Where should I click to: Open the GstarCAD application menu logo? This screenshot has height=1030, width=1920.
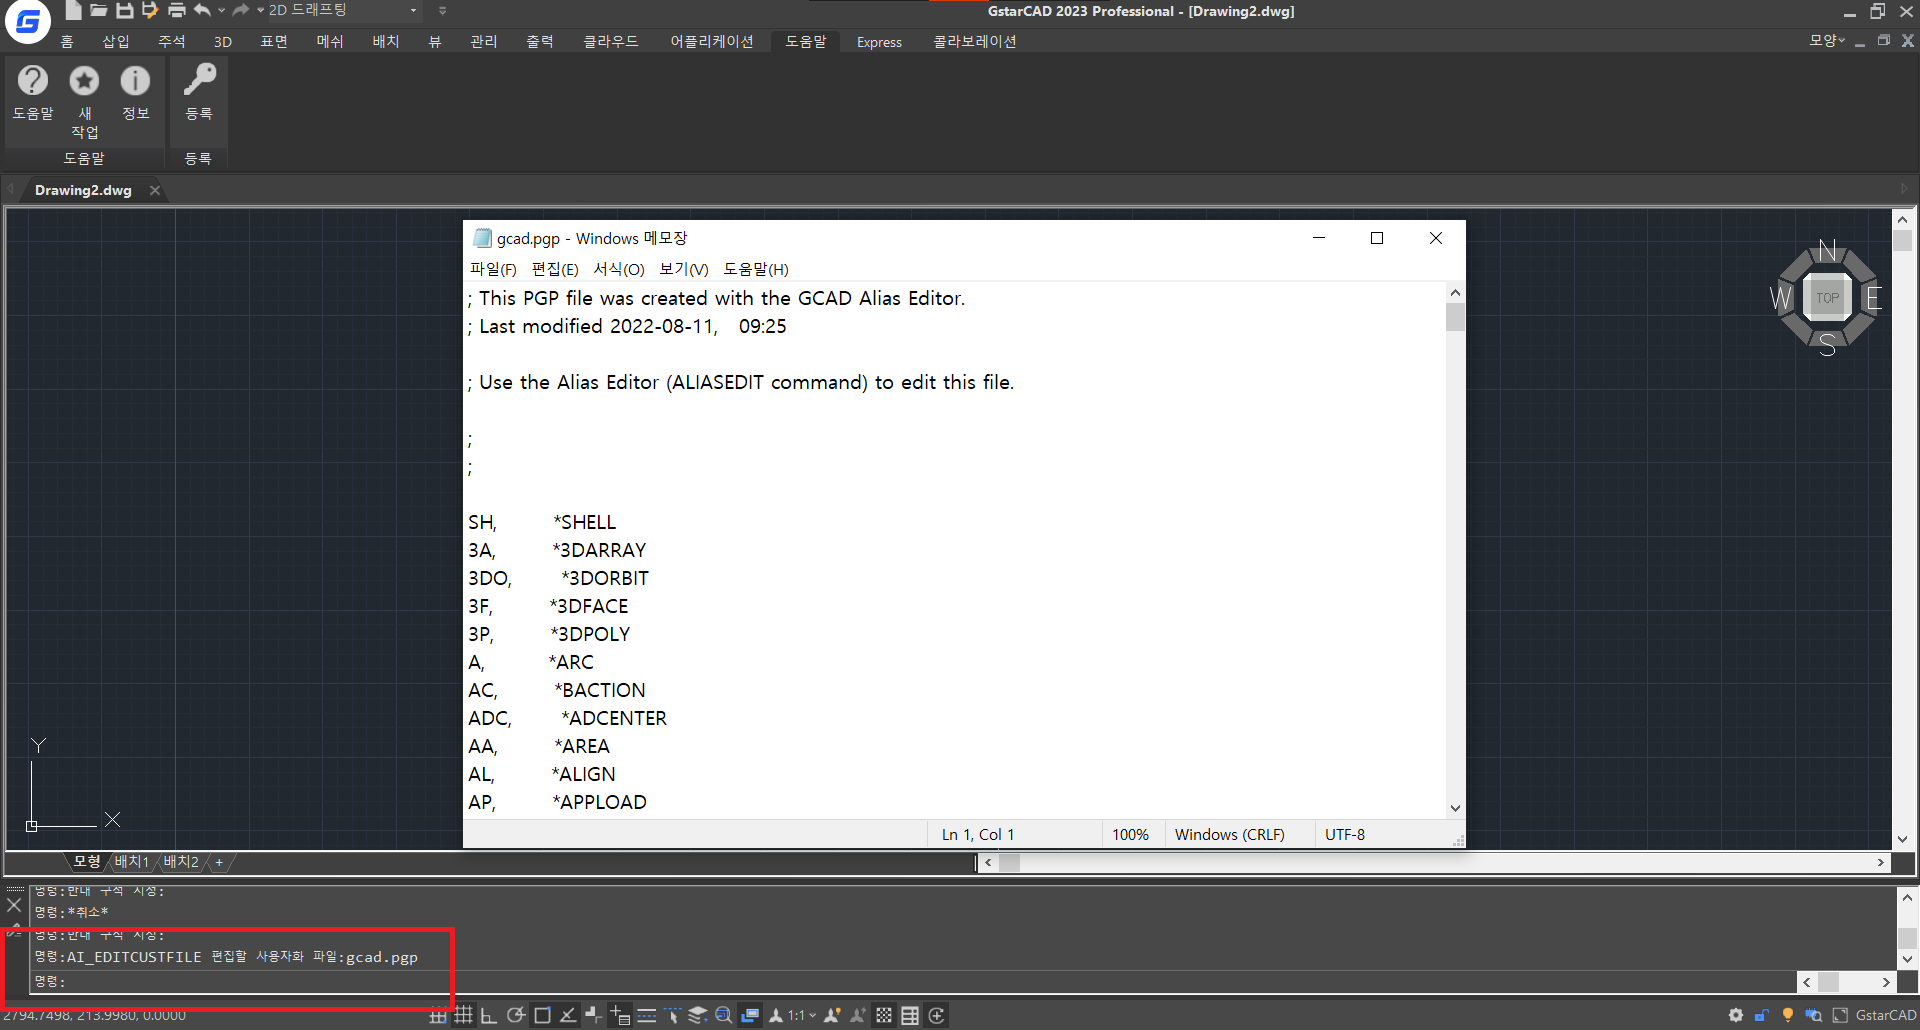click(x=28, y=21)
